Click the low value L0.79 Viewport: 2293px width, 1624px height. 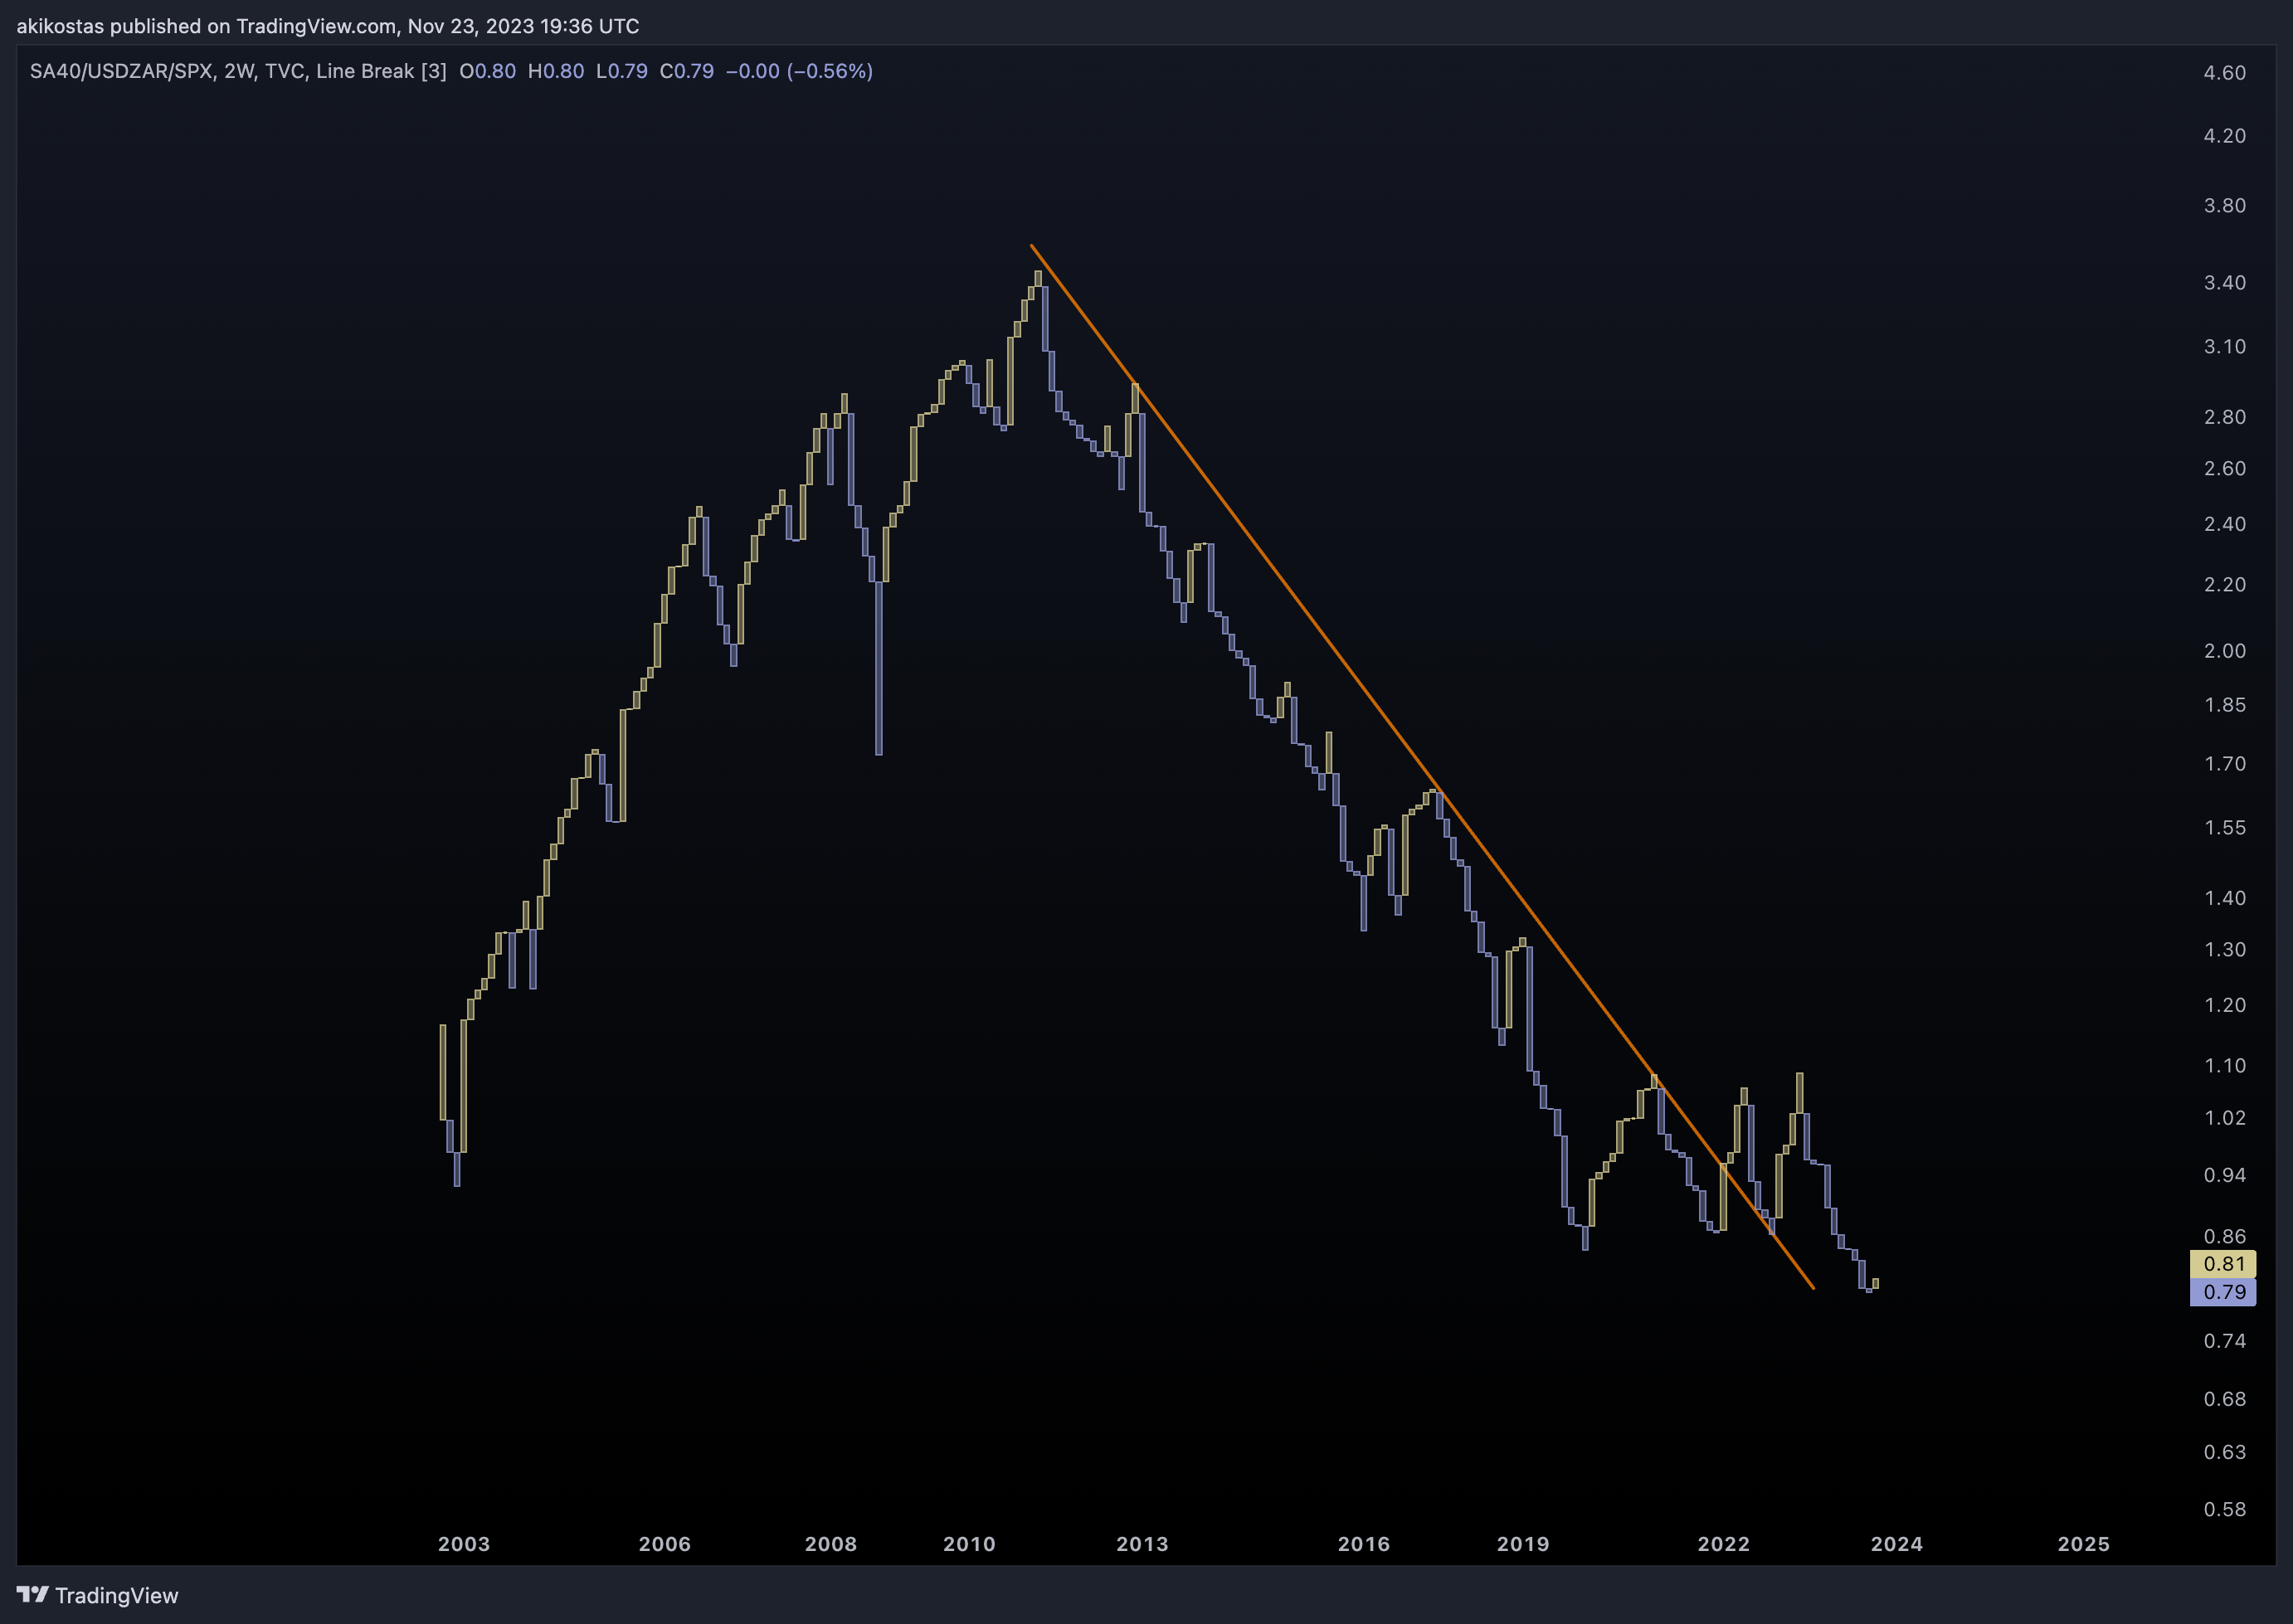(622, 71)
